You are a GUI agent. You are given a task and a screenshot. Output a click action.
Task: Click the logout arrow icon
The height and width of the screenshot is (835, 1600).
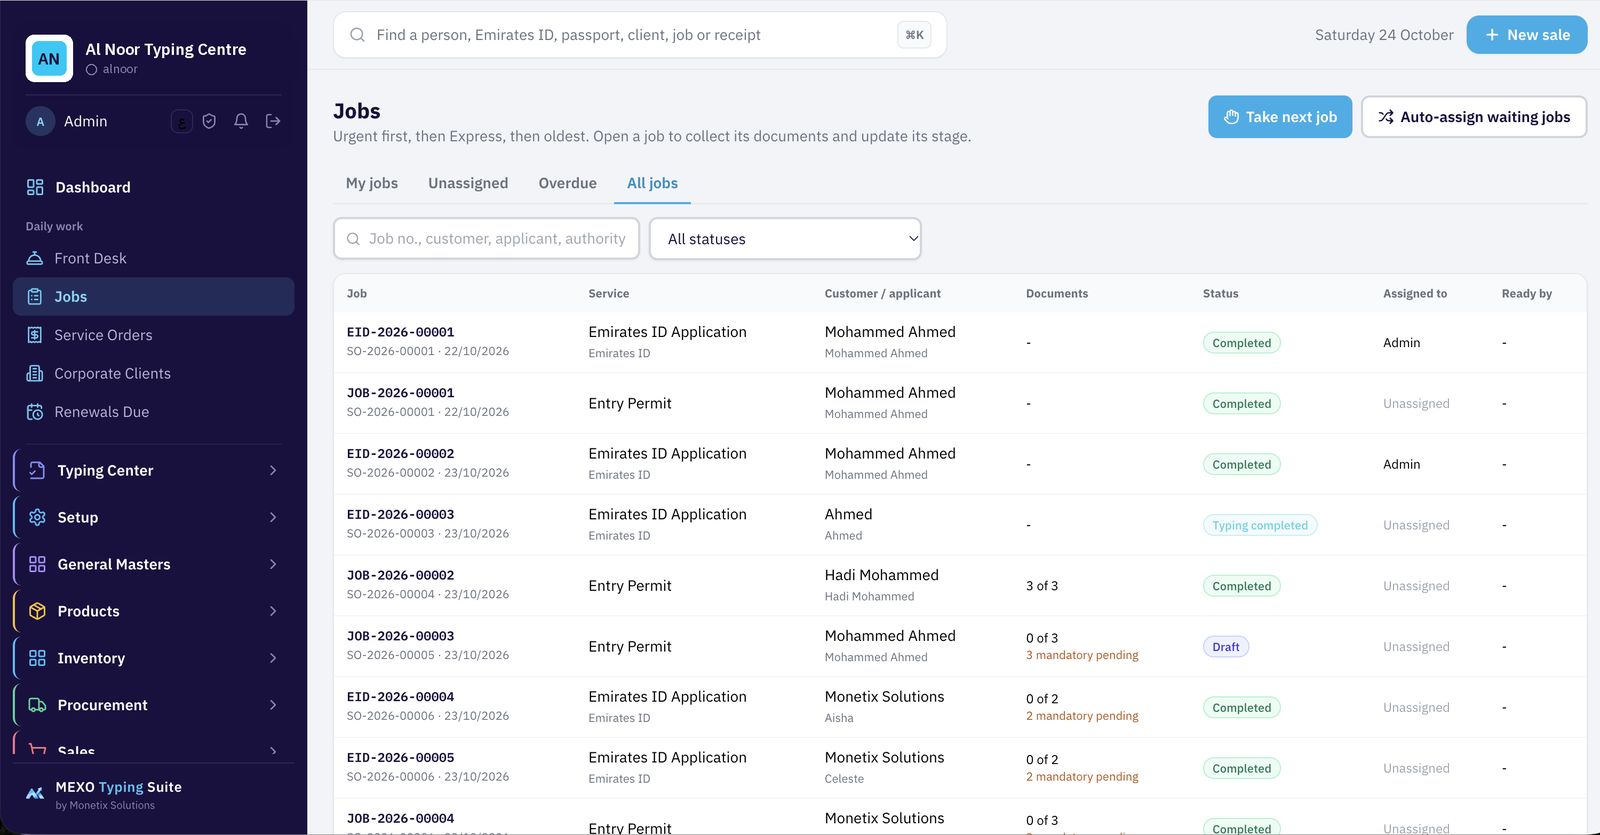pyautogui.click(x=273, y=121)
